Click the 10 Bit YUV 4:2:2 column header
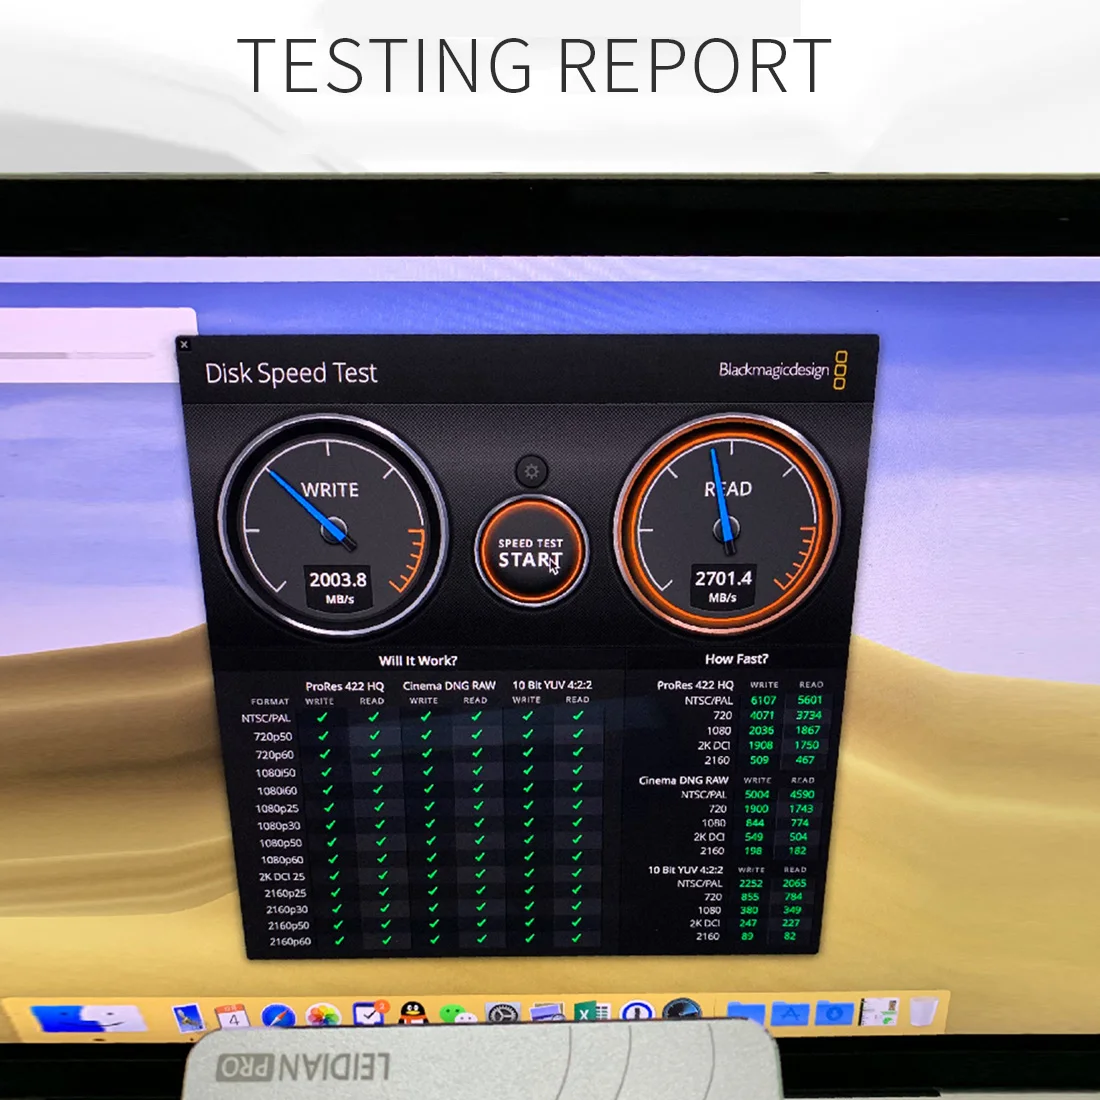This screenshot has width=1100, height=1100. click(x=552, y=685)
